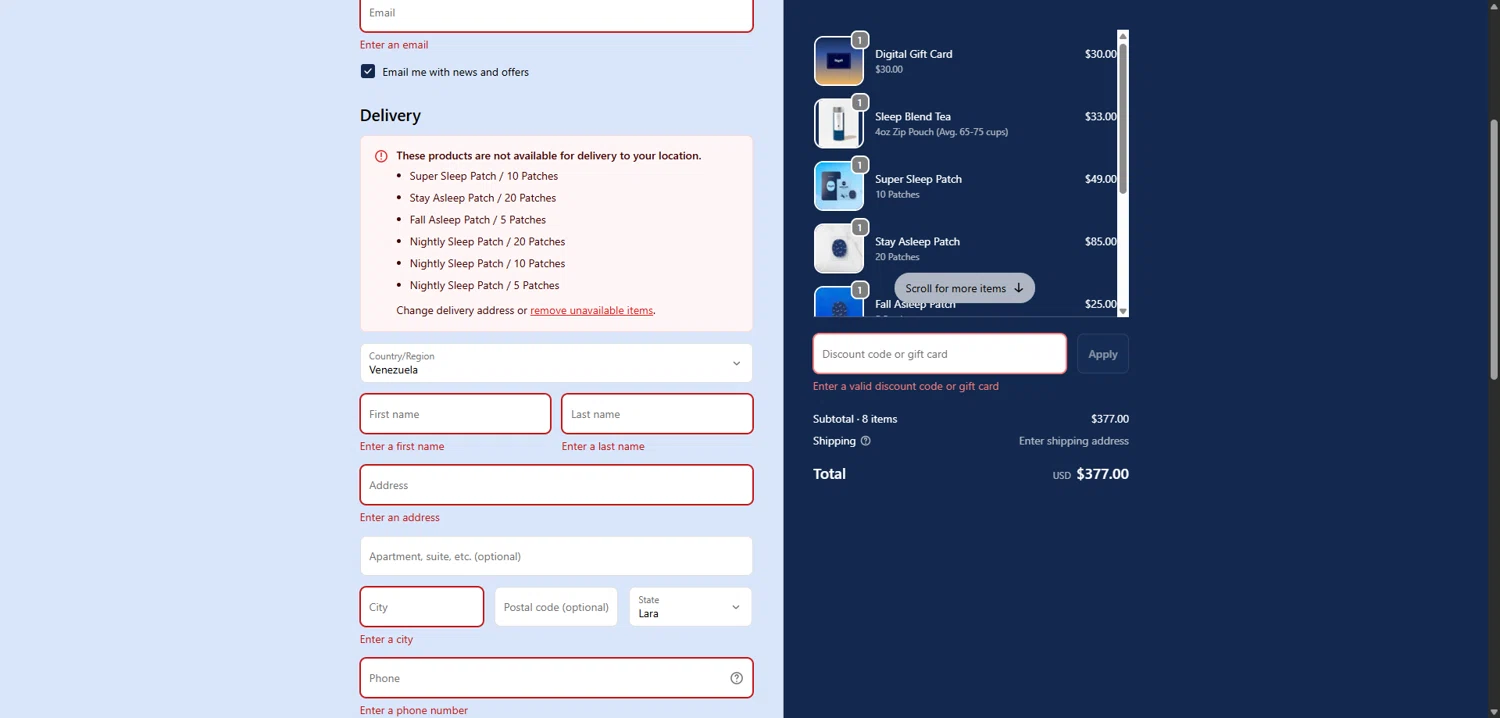Click the Stay Asleep Patch thumbnail

pyautogui.click(x=839, y=248)
